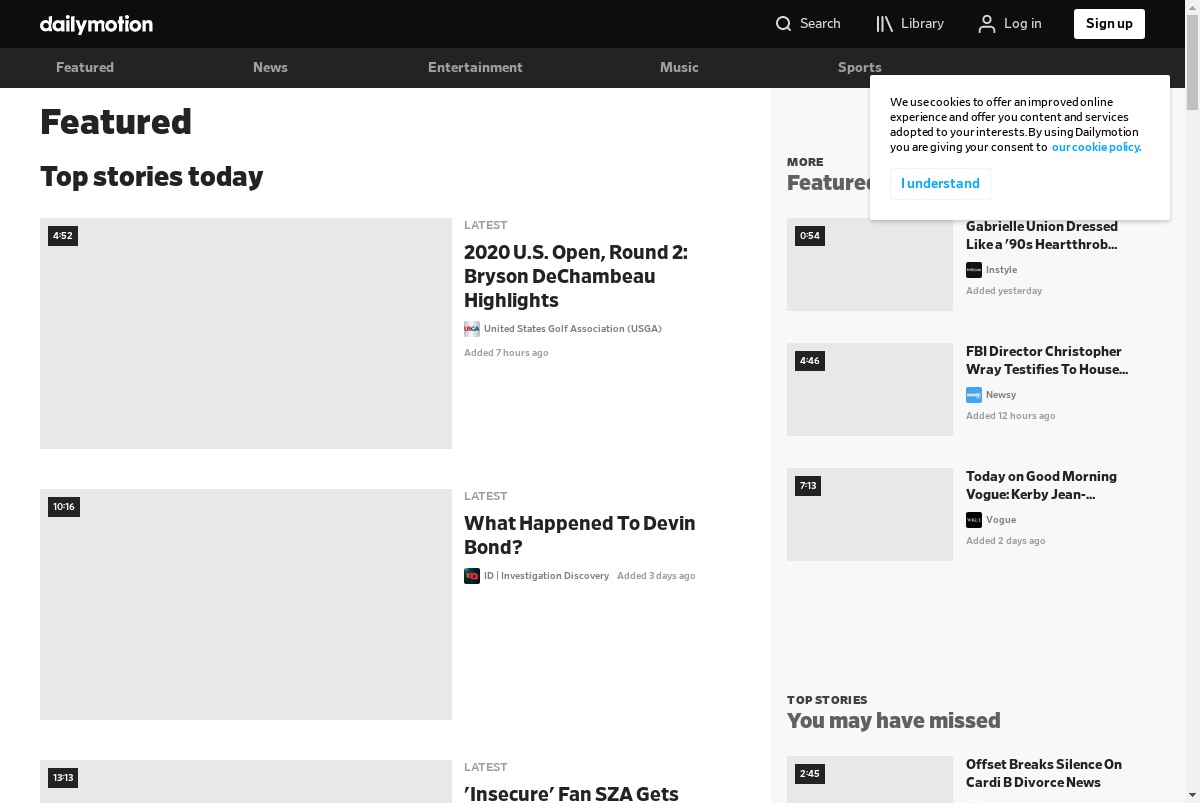Open the Instyle channel name
This screenshot has width=1200, height=803.
1001,270
